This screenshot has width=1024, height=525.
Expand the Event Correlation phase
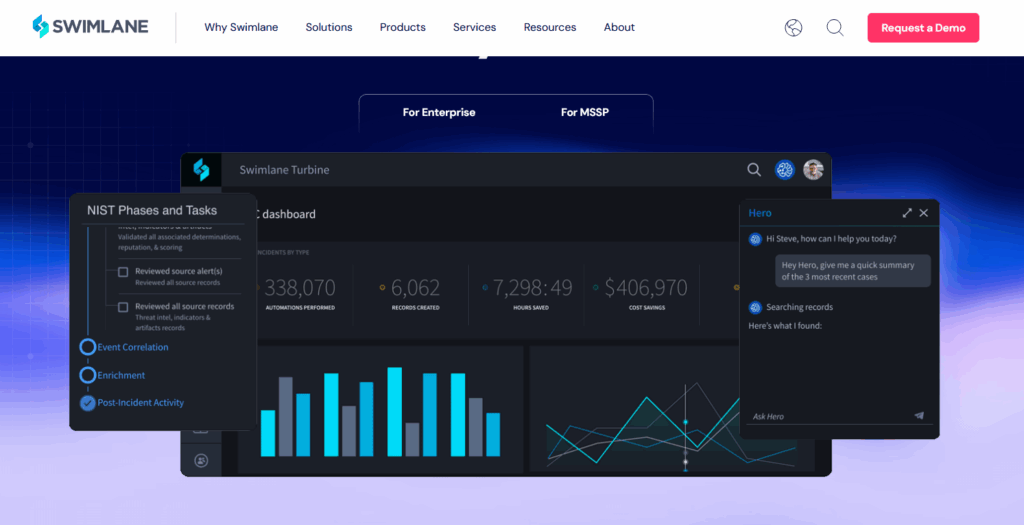88,347
